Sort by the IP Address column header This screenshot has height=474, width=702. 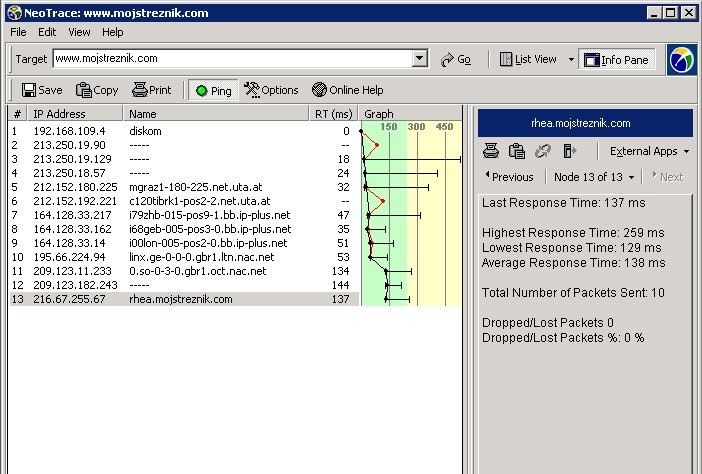75,114
